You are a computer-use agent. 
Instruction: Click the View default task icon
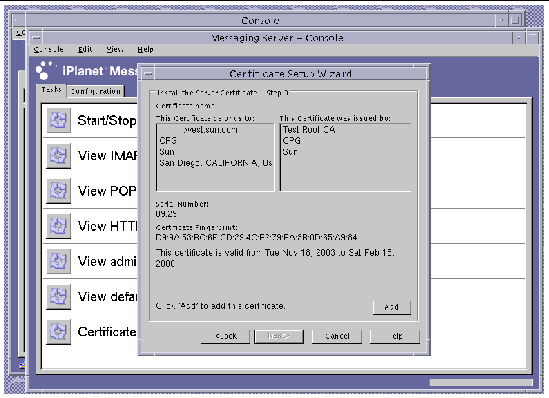[58, 296]
